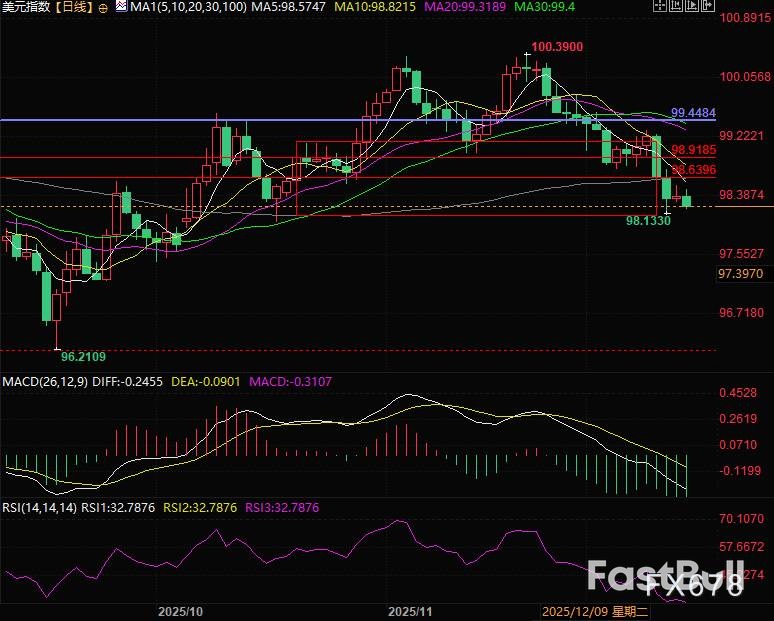Click the 美元指数 symbol name

[x=24, y=7]
